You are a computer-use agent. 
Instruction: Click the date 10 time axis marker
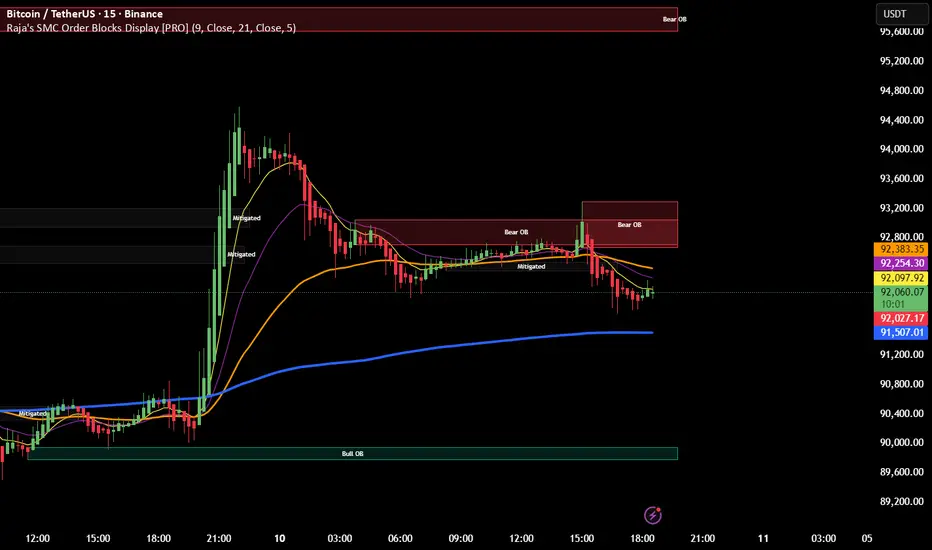click(279, 539)
